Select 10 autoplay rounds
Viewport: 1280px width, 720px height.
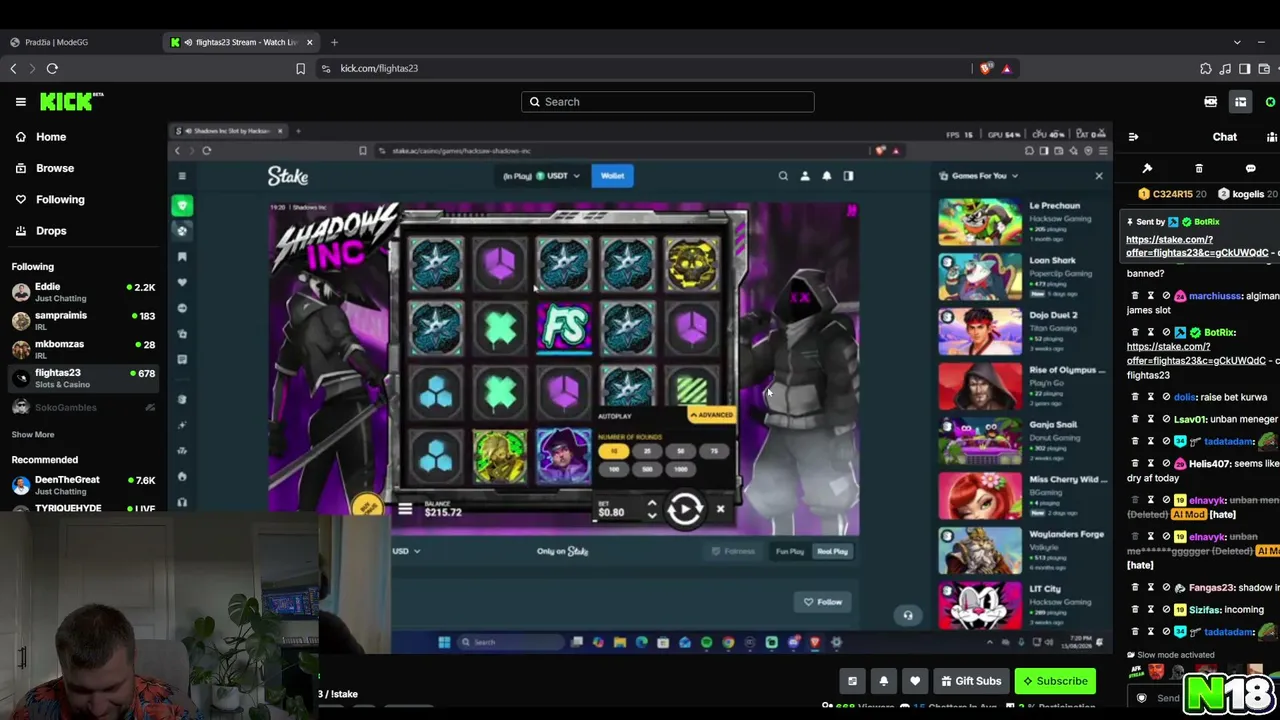point(614,451)
